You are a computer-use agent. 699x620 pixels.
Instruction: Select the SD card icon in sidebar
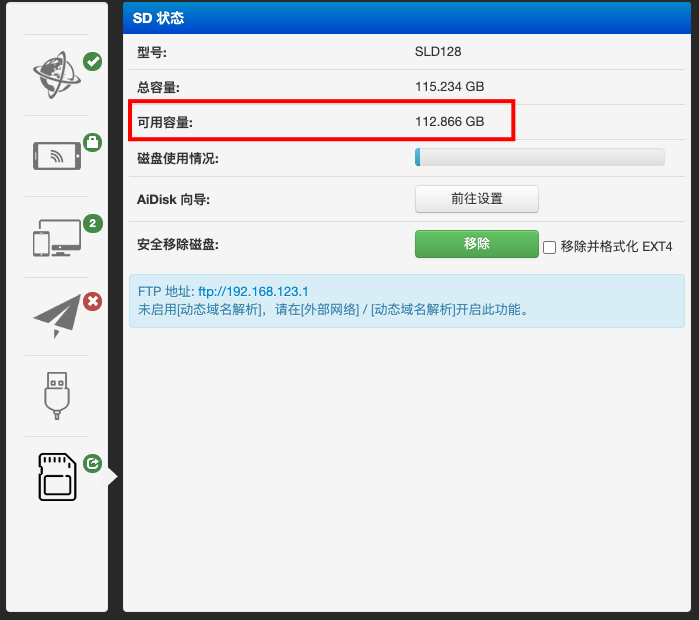[x=56, y=477]
